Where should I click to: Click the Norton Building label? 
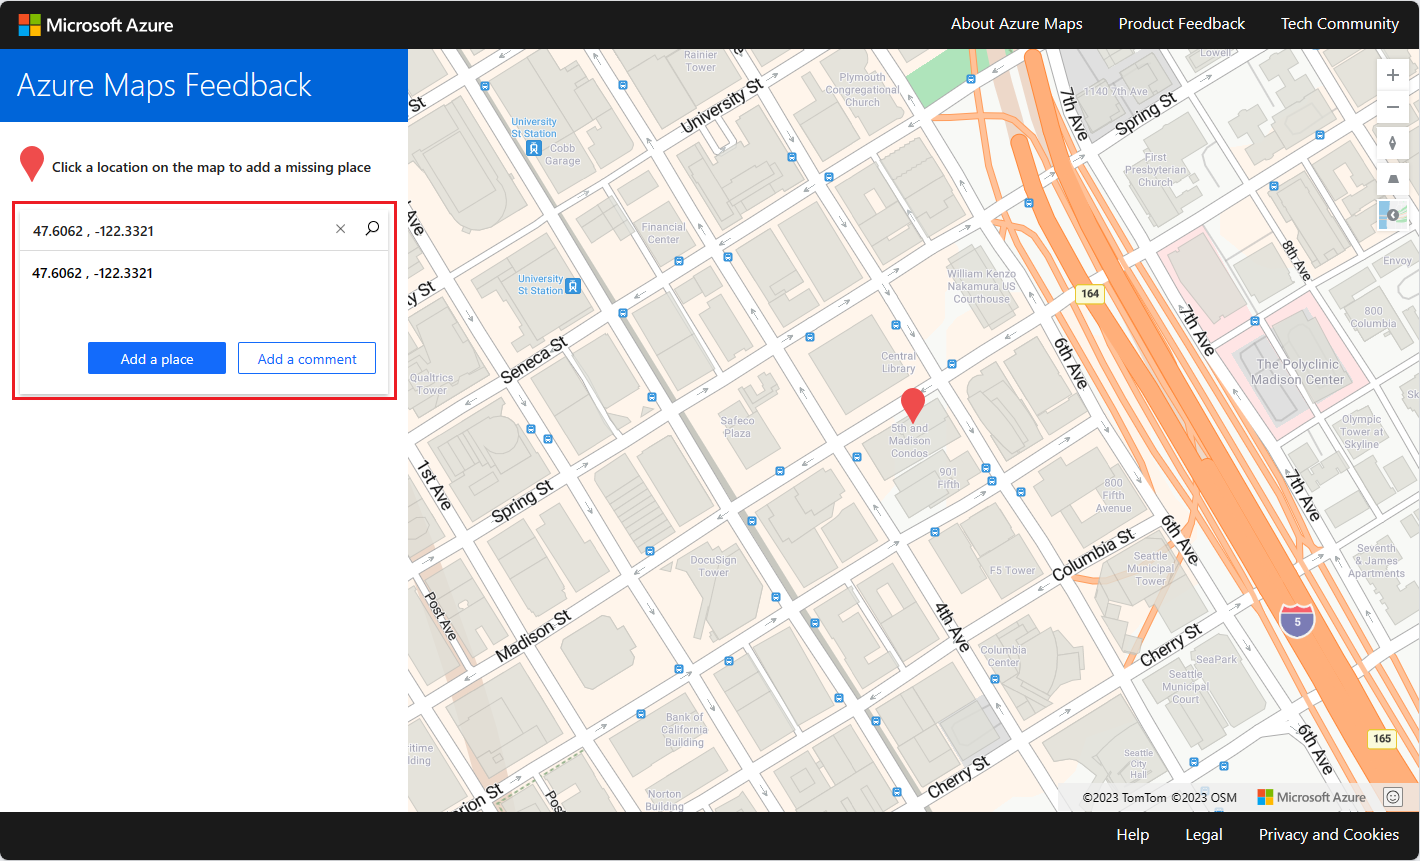664,800
